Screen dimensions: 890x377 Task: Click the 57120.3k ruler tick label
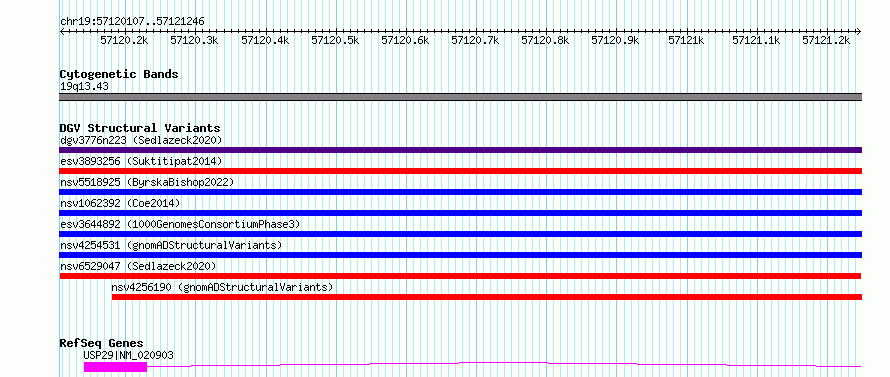(194, 40)
